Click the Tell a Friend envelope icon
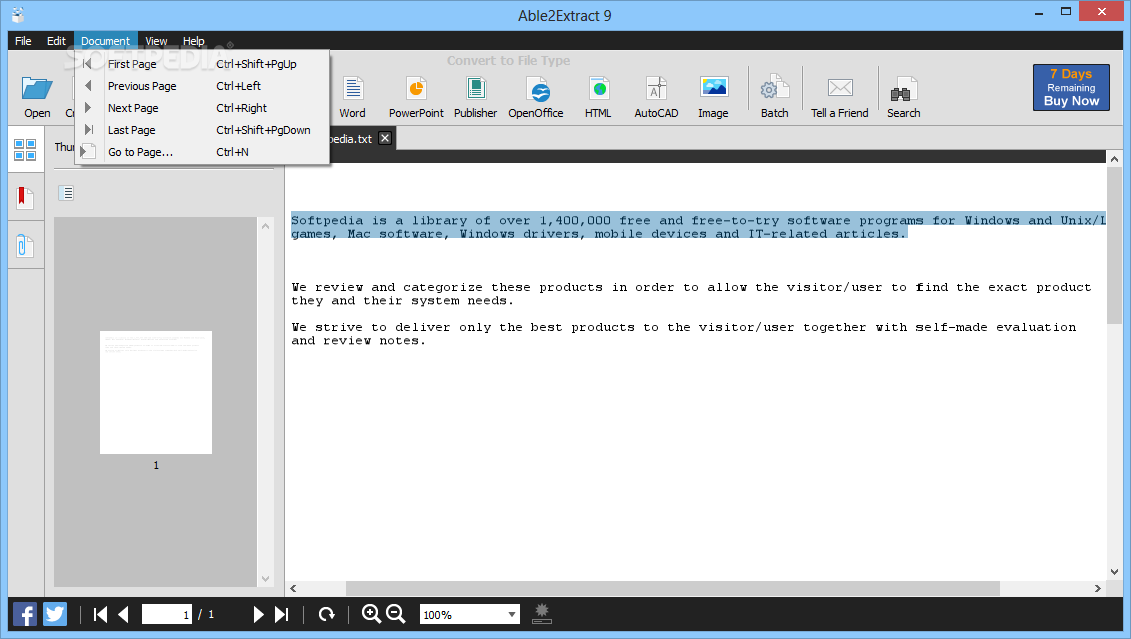Viewport: 1131px width, 639px height. tap(840, 88)
